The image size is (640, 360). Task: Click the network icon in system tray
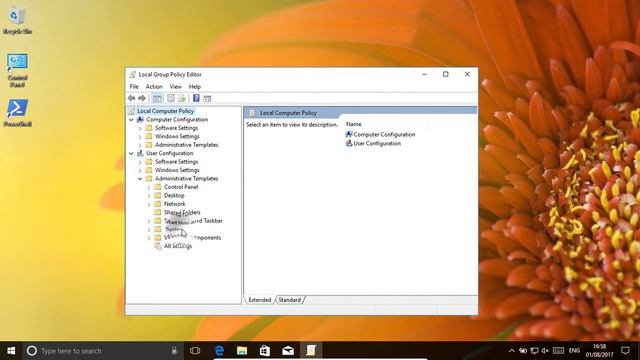coord(534,351)
